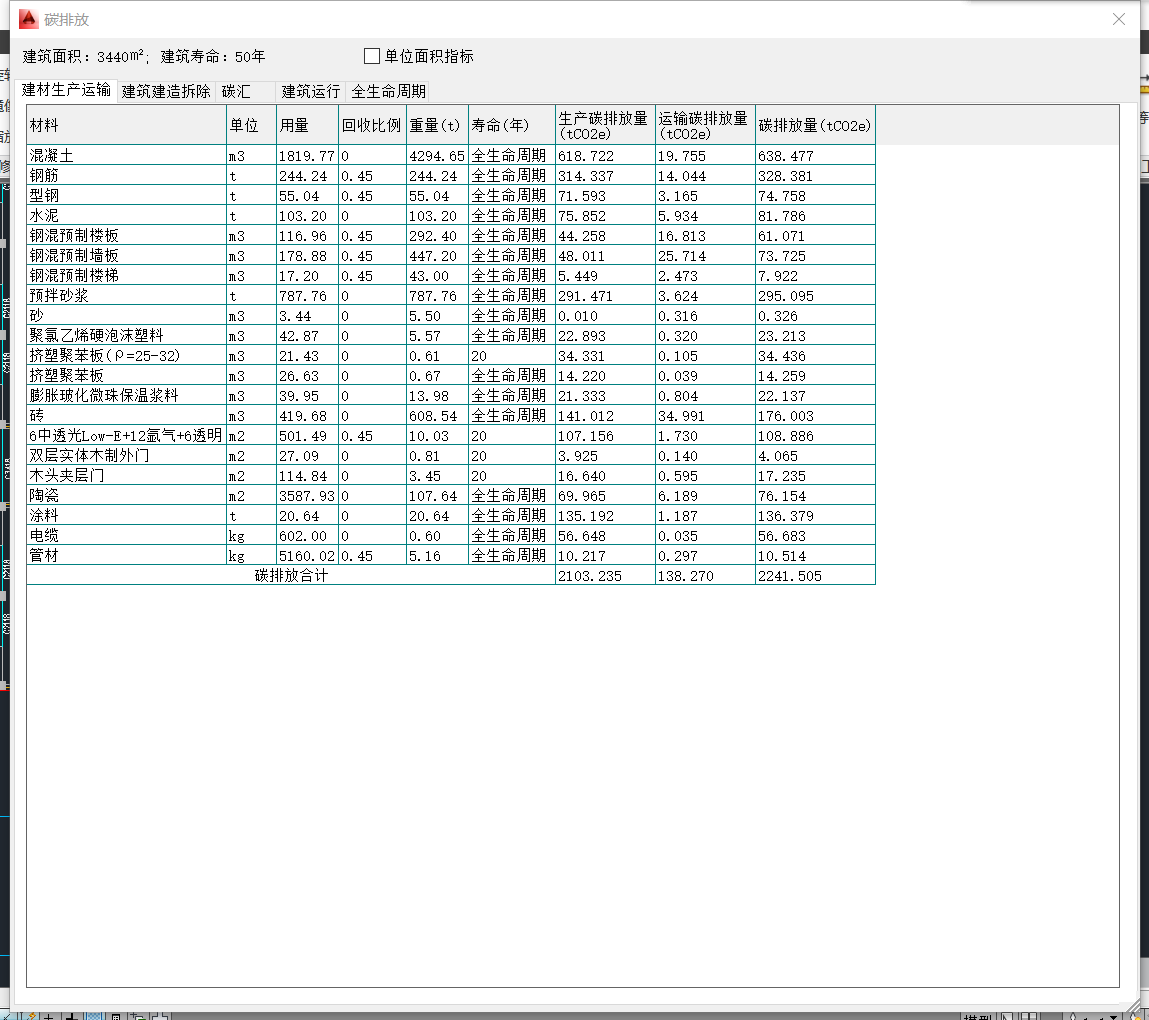This screenshot has height=1020, width=1149.
Task: Go to the 建筑运行 tab
Action: click(x=311, y=91)
